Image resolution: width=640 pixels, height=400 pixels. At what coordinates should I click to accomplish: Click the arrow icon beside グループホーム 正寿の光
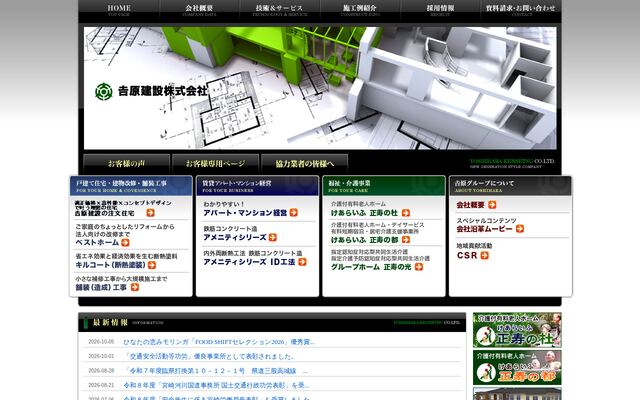[419, 267]
